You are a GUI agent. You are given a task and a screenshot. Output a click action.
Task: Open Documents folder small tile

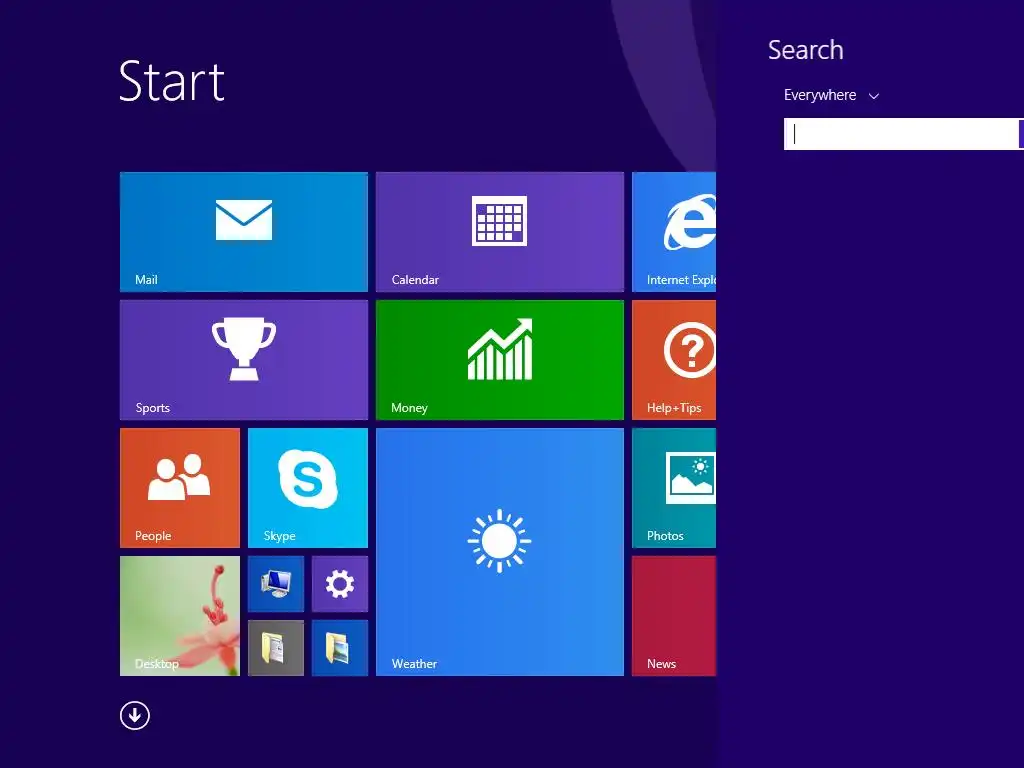coord(276,648)
